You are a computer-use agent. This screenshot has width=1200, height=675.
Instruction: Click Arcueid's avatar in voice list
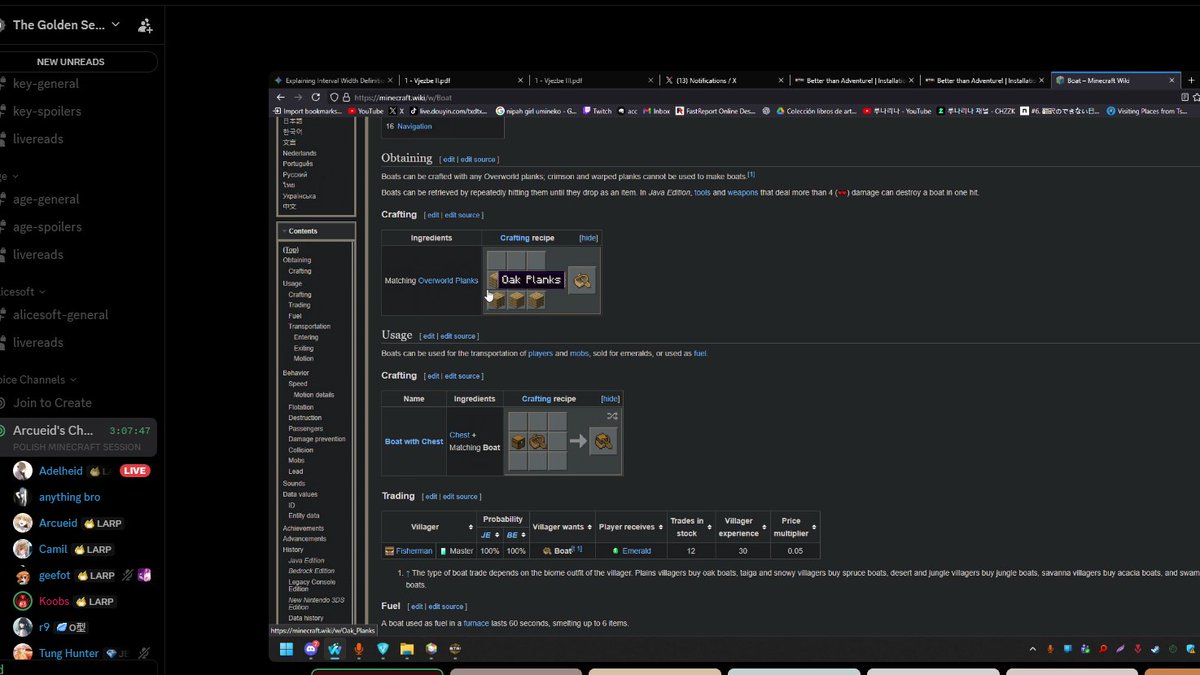22,523
